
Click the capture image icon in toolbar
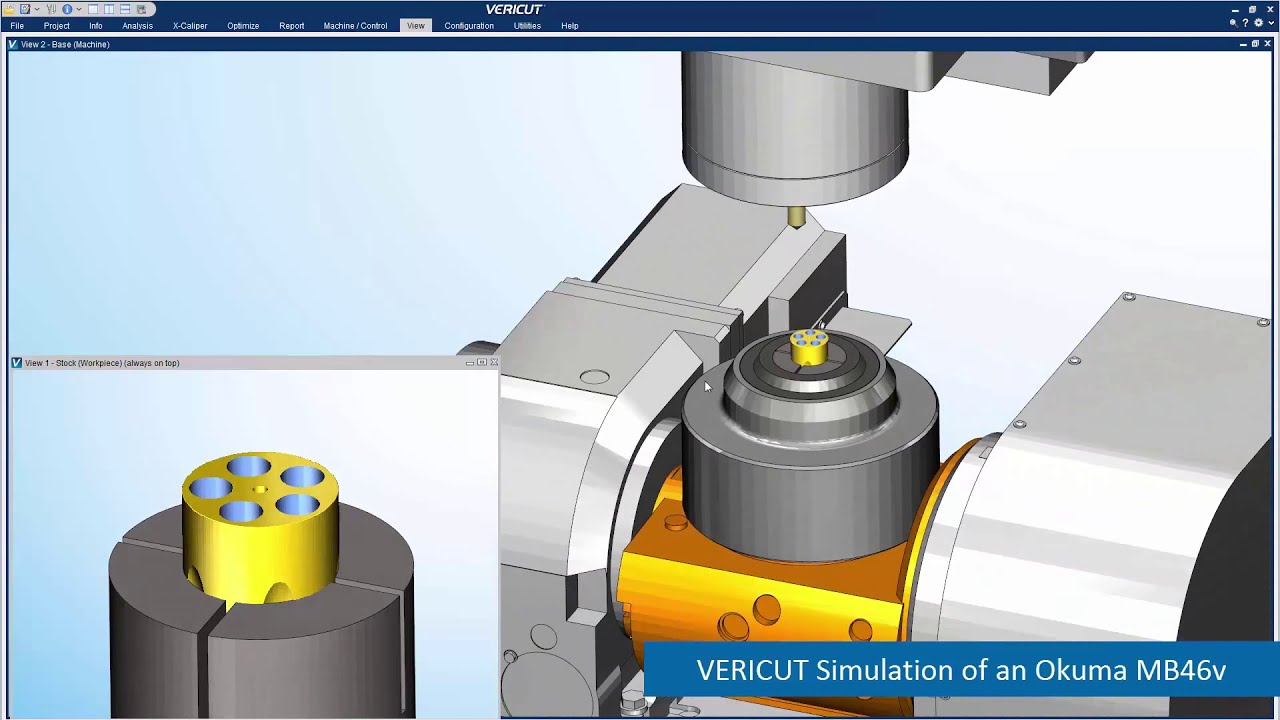[x=141, y=9]
